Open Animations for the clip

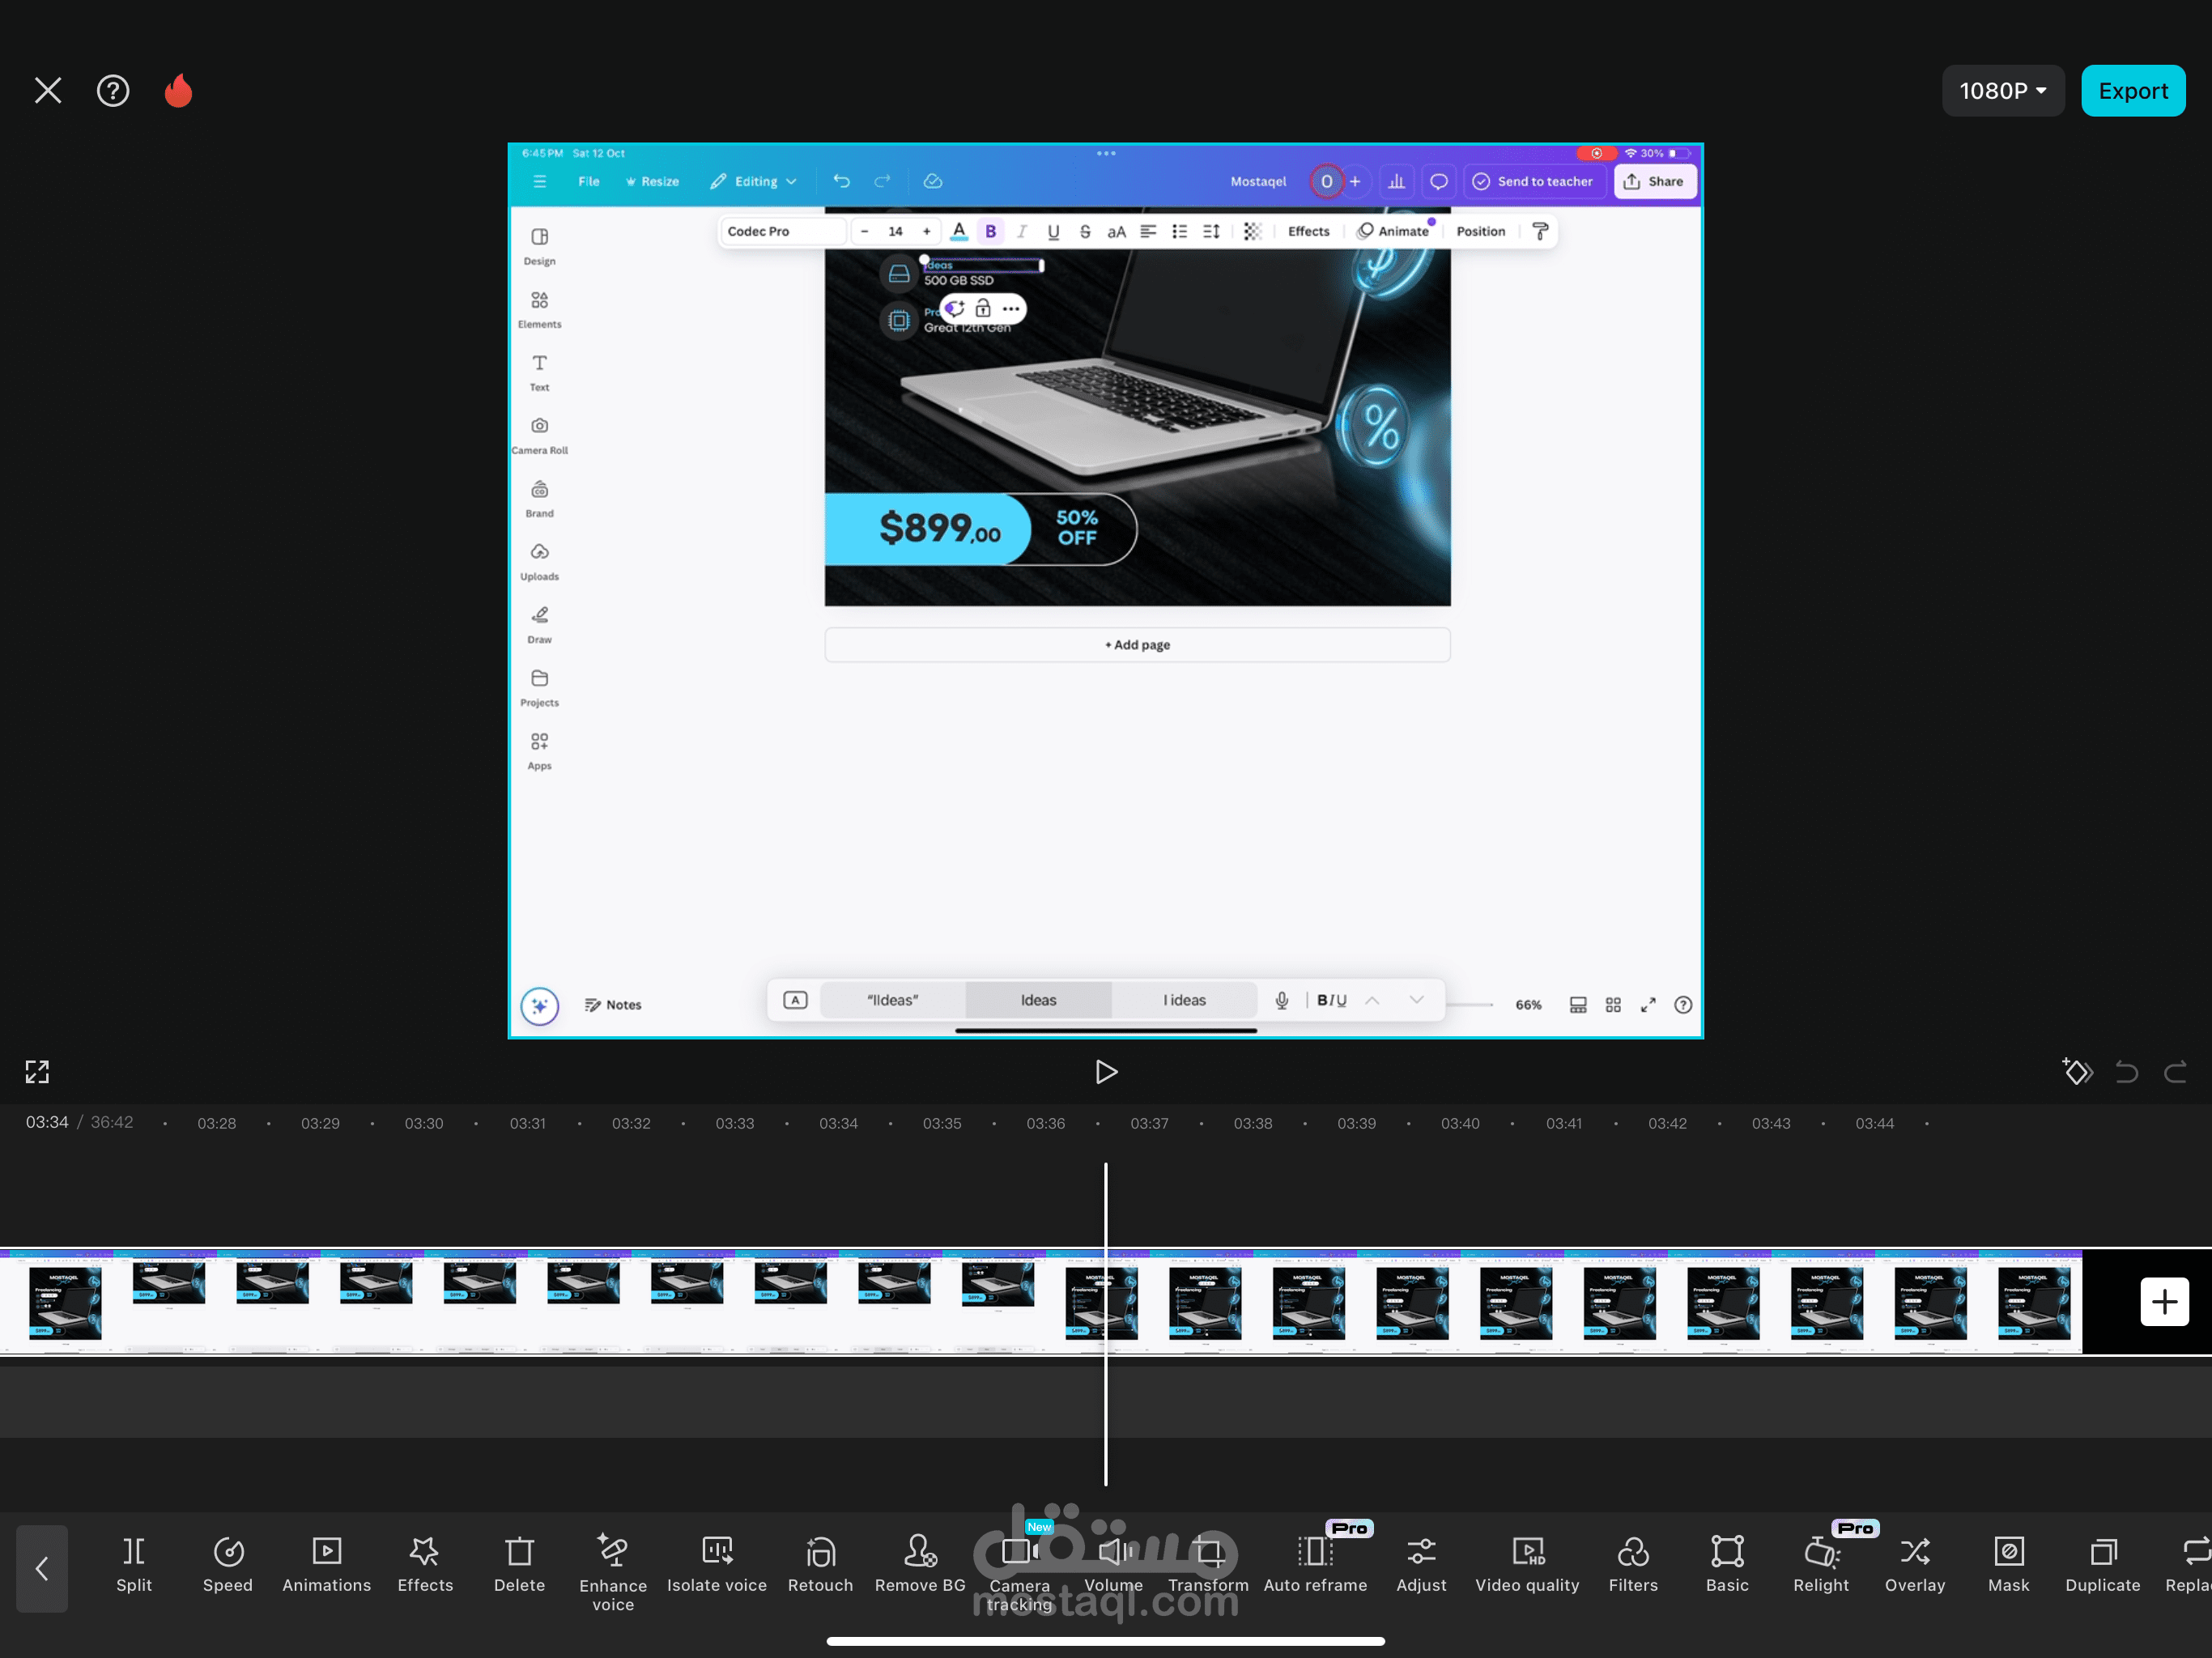click(x=326, y=1564)
